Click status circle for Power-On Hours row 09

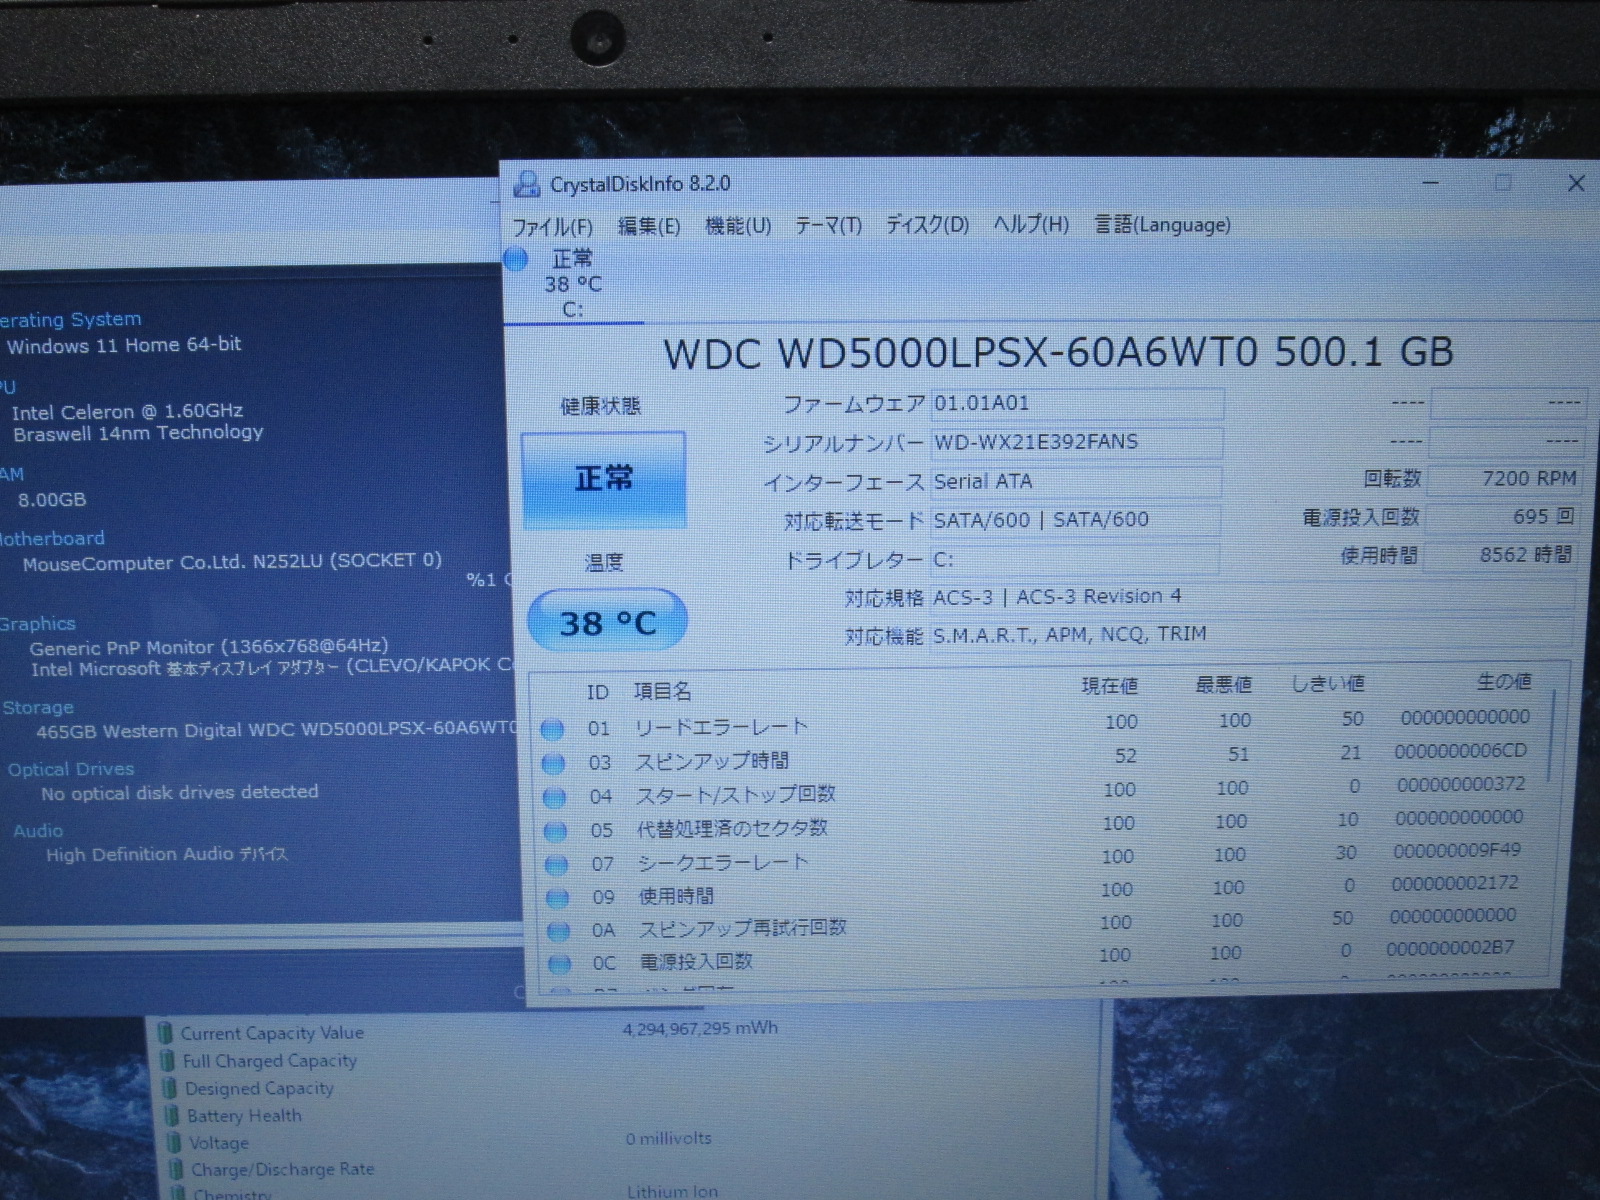[x=557, y=898]
